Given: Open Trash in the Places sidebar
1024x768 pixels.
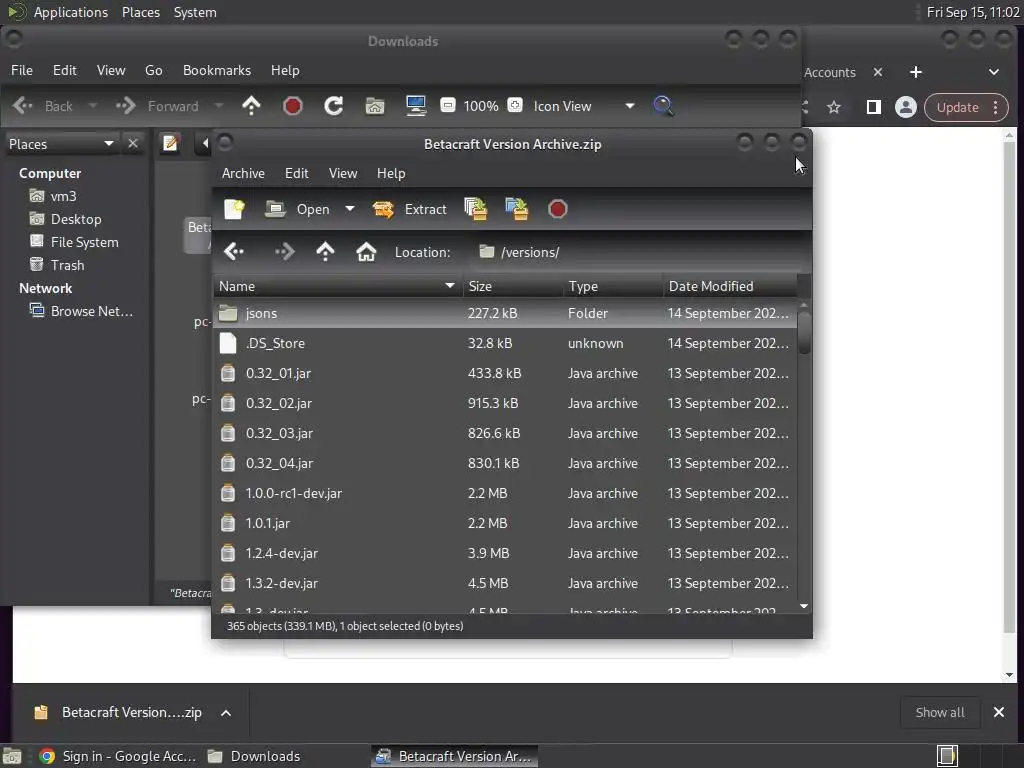Looking at the screenshot, I should click(x=57, y=265).
